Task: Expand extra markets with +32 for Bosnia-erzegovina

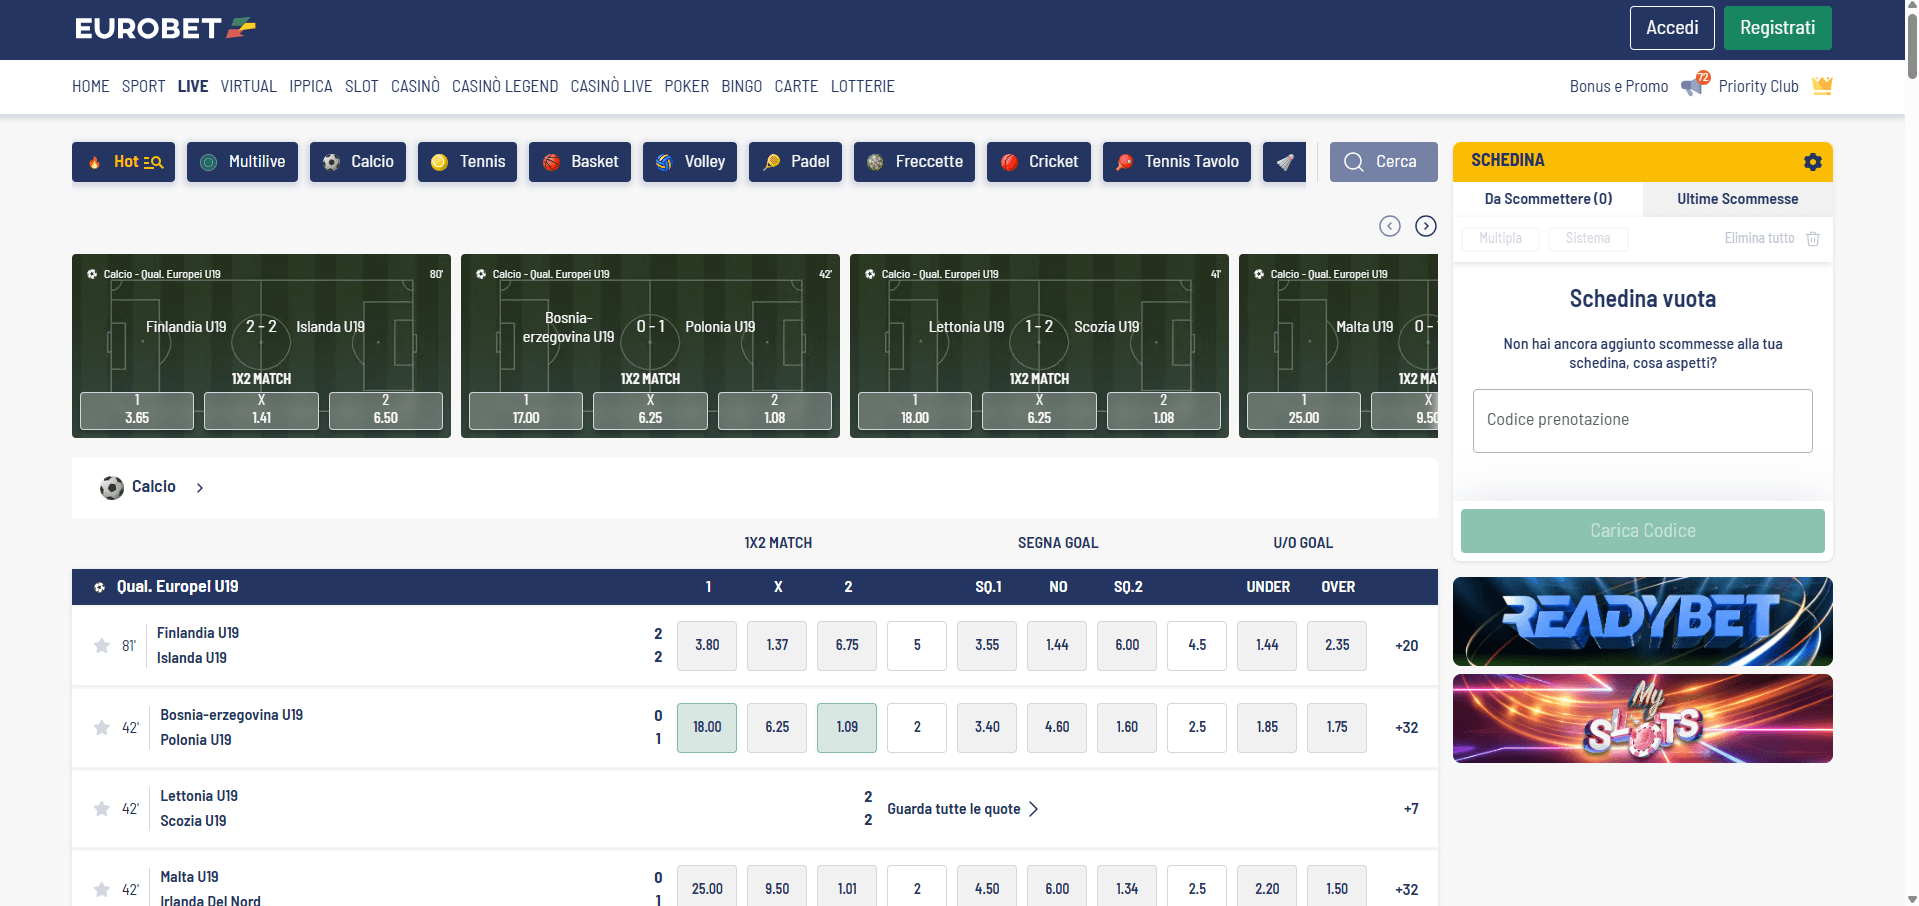Action: coord(1406,727)
